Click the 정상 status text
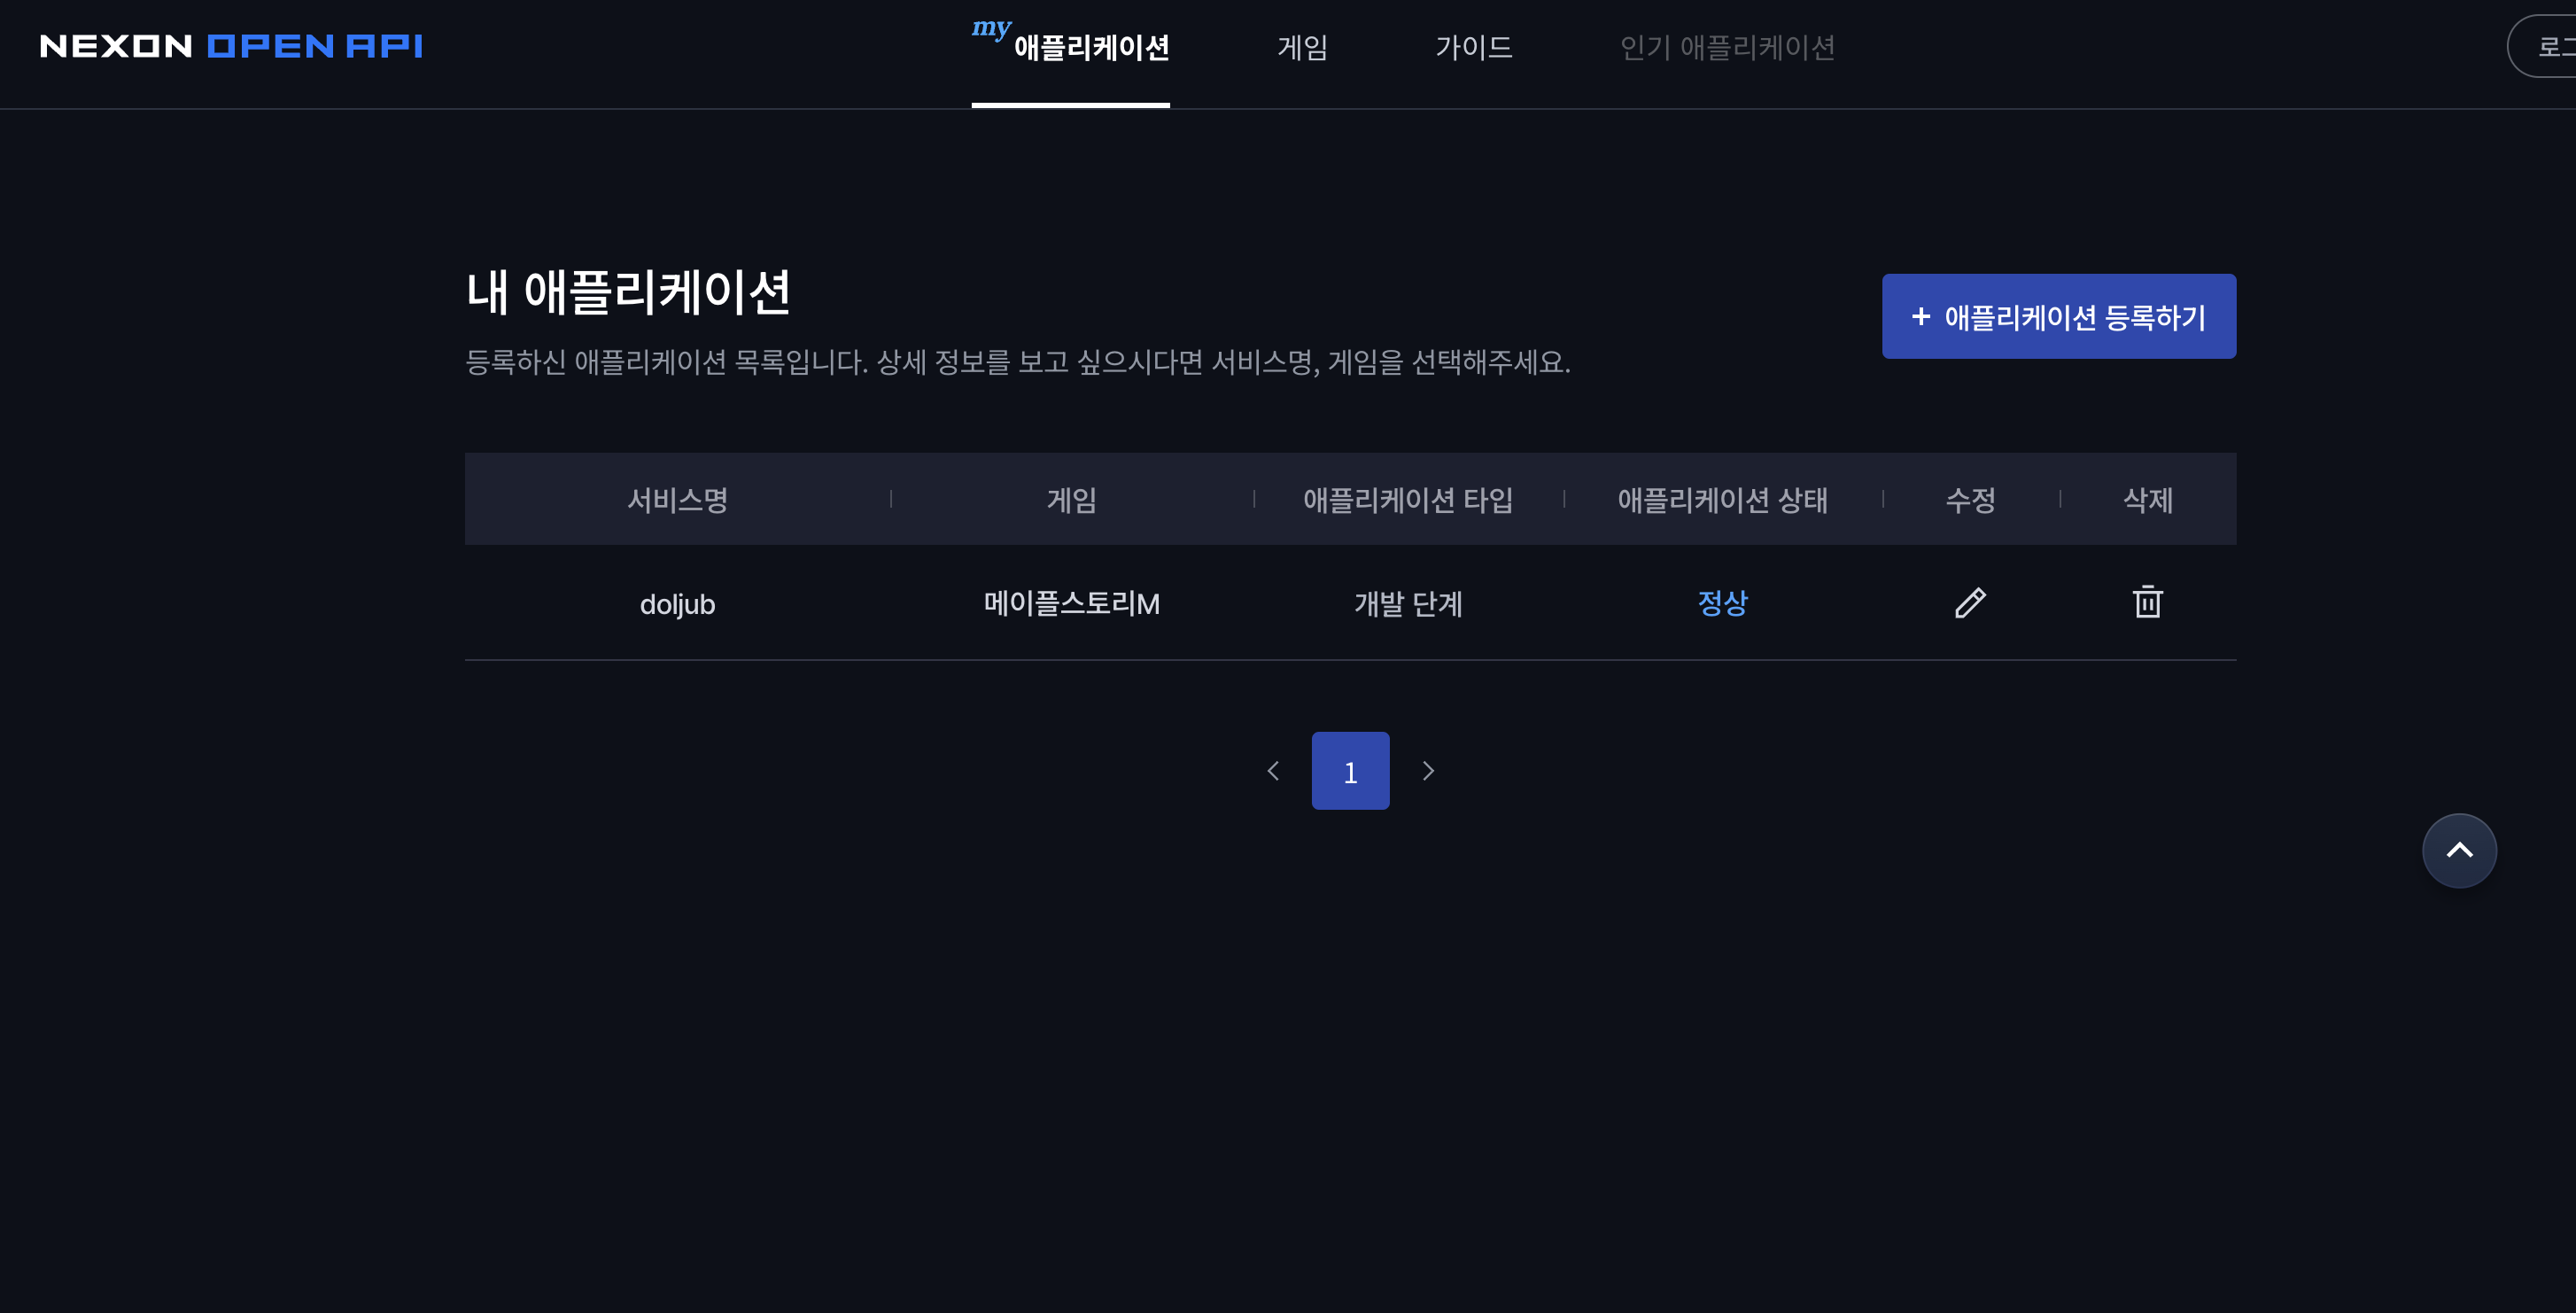 point(1722,603)
